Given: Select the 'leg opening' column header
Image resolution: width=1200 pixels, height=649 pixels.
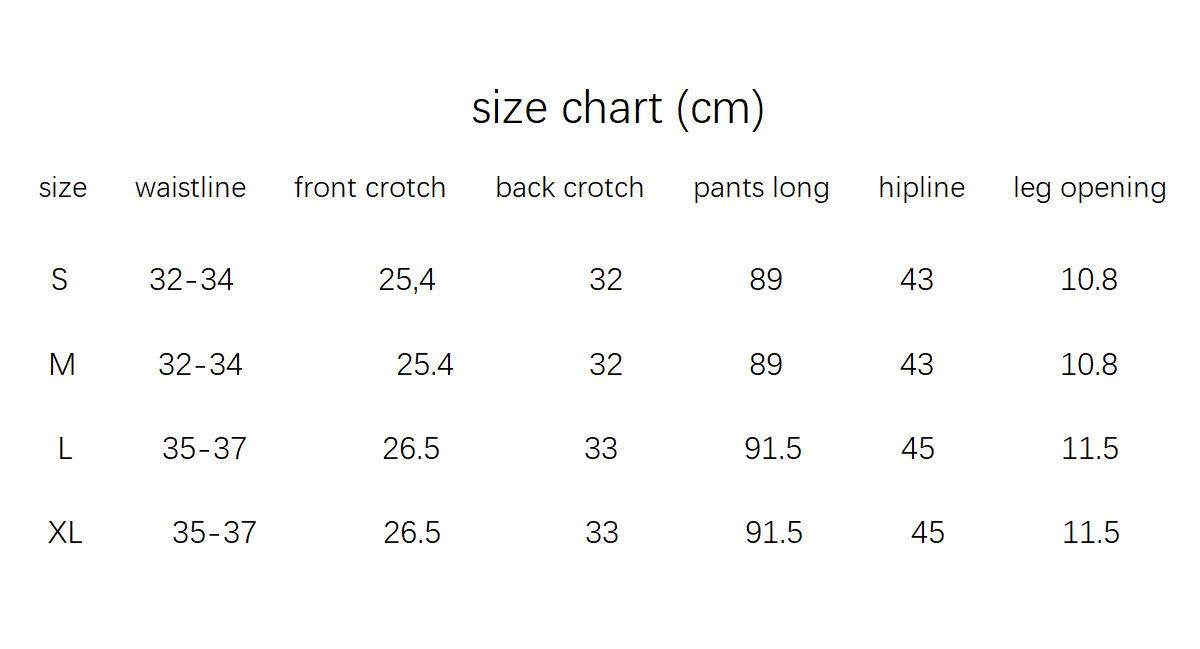Looking at the screenshot, I should tap(1089, 189).
